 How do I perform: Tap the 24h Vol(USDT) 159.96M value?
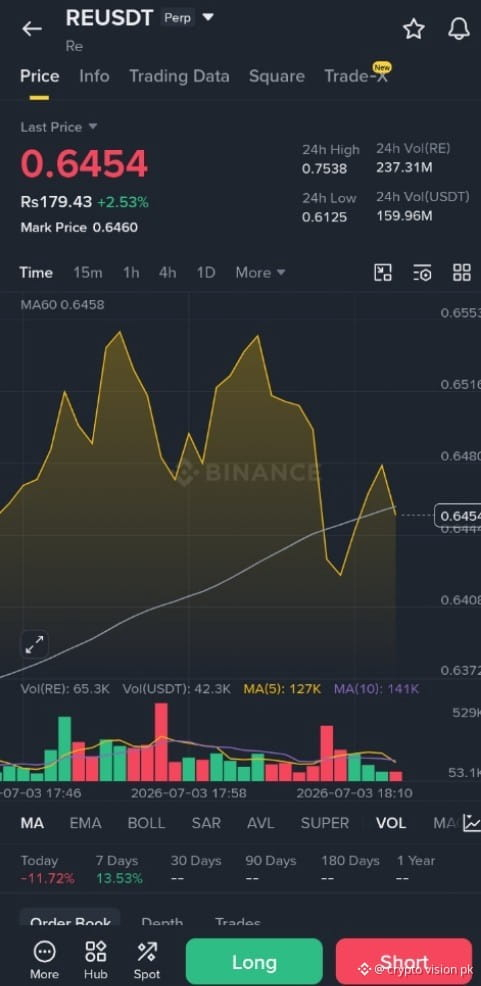(404, 216)
